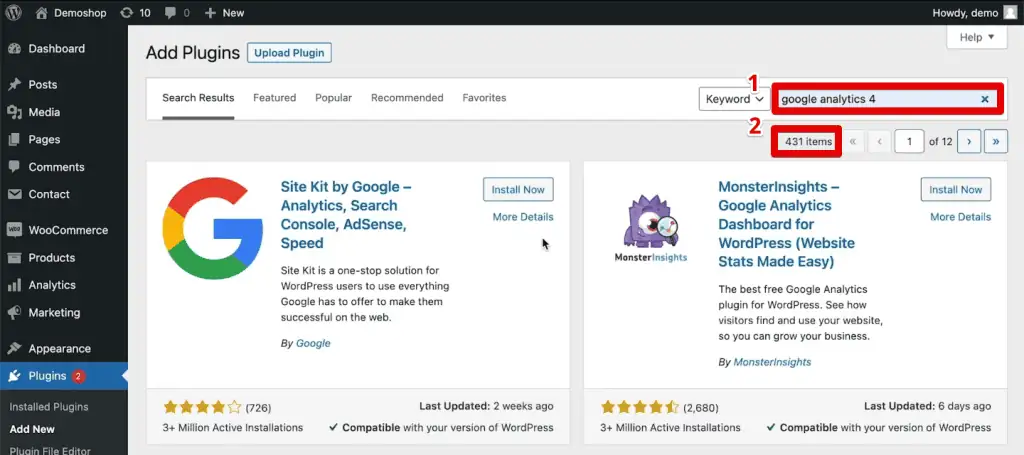The image size is (1024, 455).
Task: Click the WooCommerce icon in sidebar
Action: click(14, 230)
